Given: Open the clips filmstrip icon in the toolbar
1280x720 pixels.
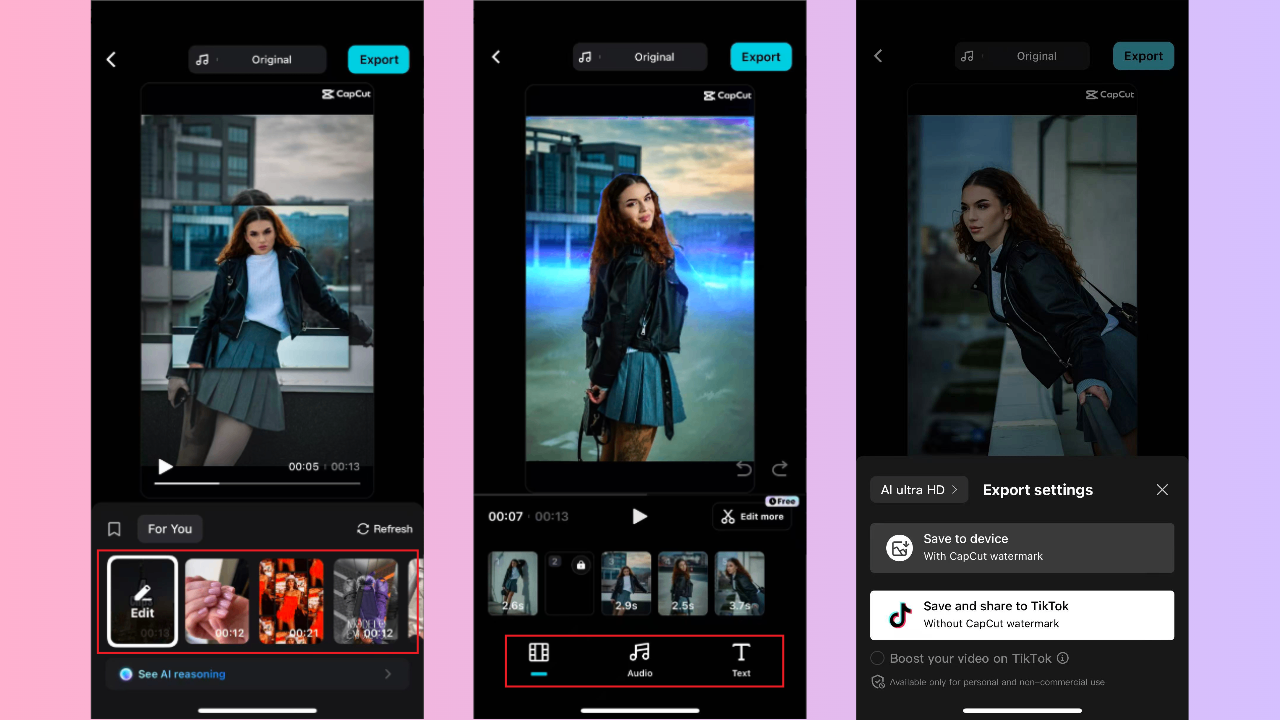Looking at the screenshot, I should pos(538,651).
